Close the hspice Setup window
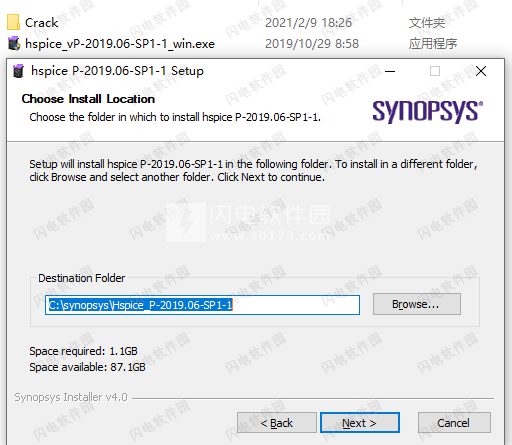The height and width of the screenshot is (445, 512). 481,71
